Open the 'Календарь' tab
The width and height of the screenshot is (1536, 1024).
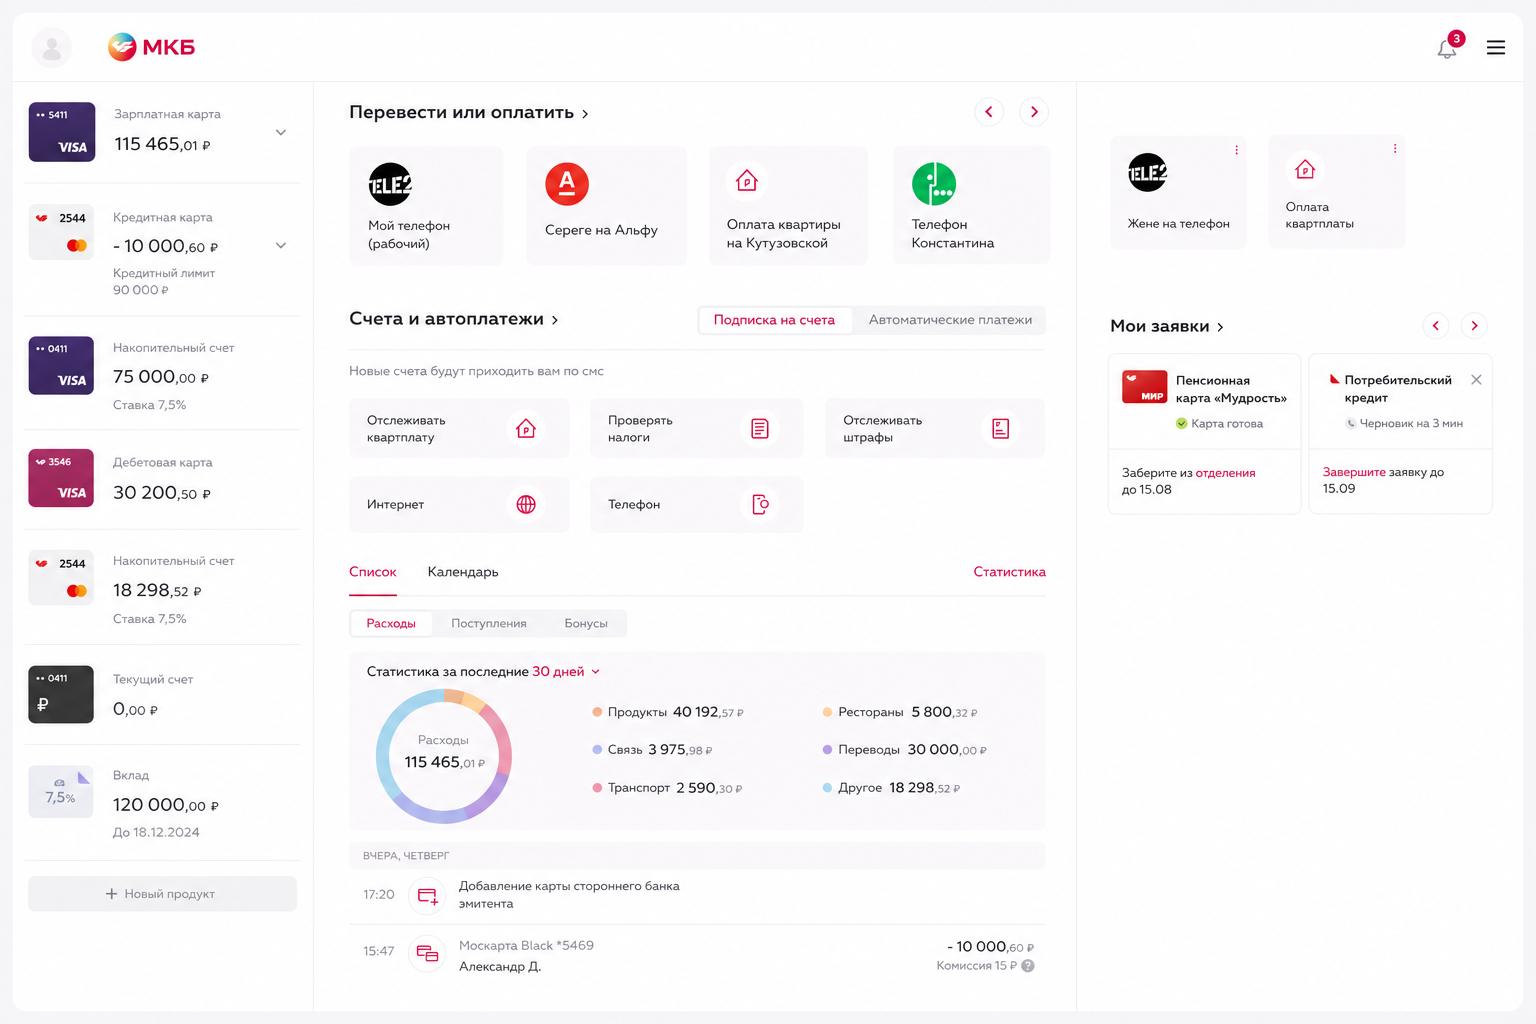click(463, 572)
